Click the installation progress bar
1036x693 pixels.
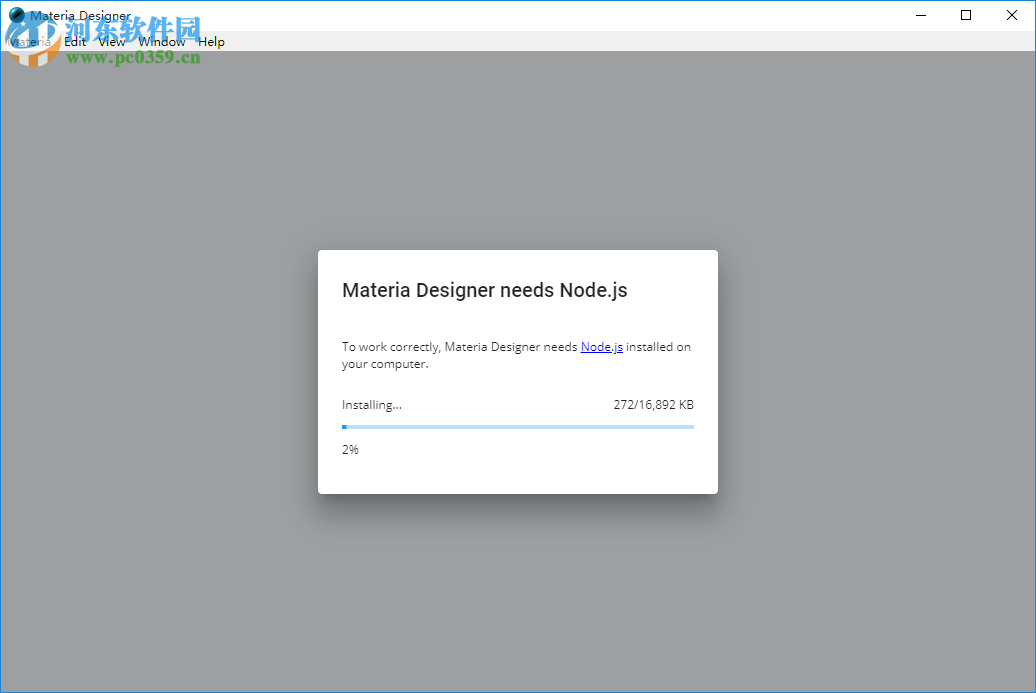518,427
